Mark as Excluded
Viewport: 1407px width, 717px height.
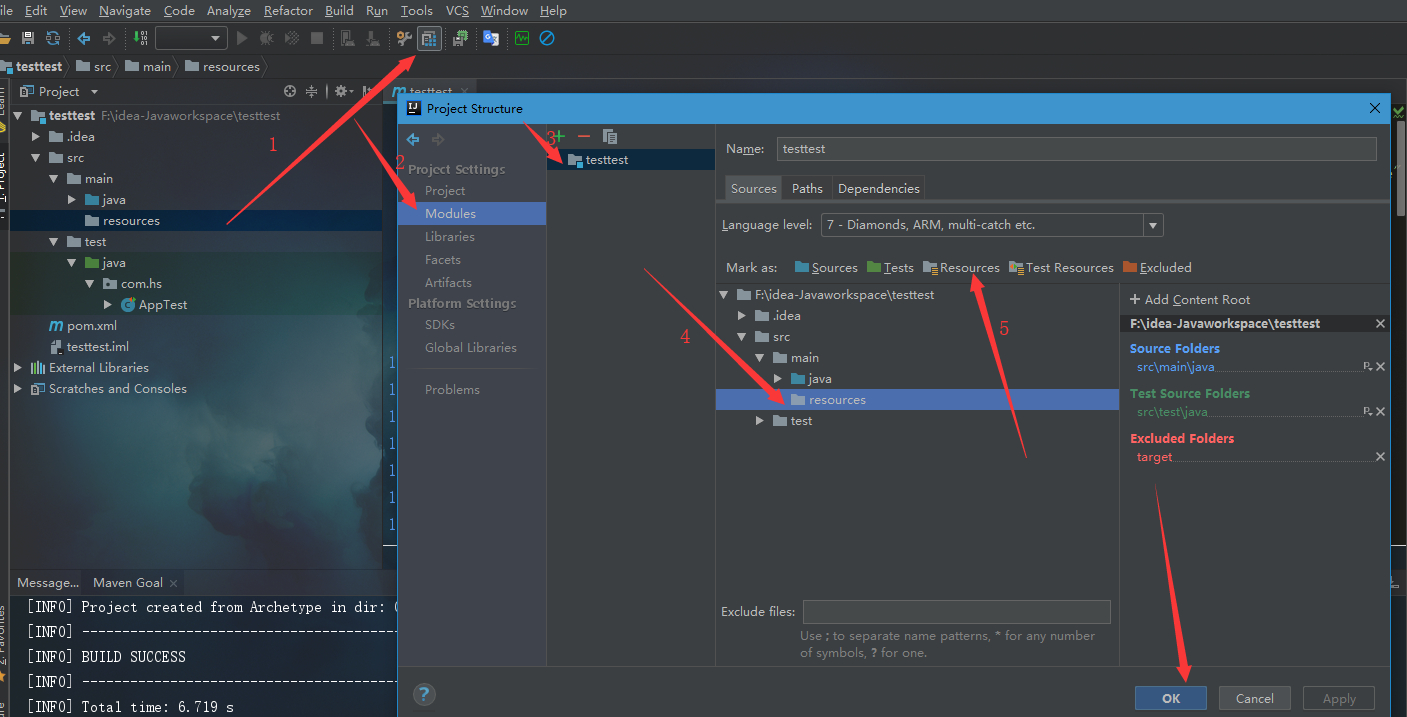(1157, 268)
